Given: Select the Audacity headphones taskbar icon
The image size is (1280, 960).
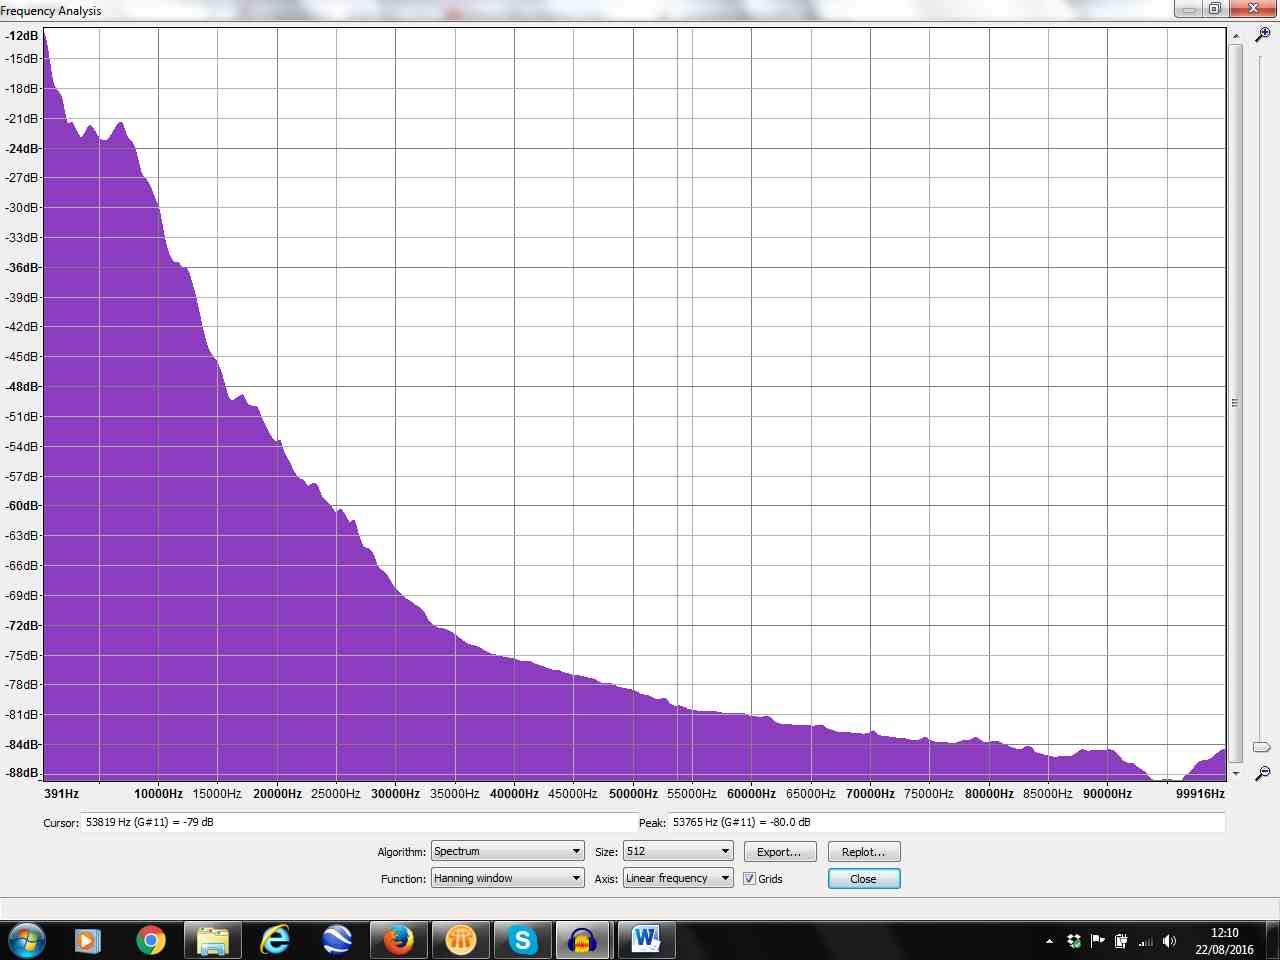Looking at the screenshot, I should (x=583, y=940).
